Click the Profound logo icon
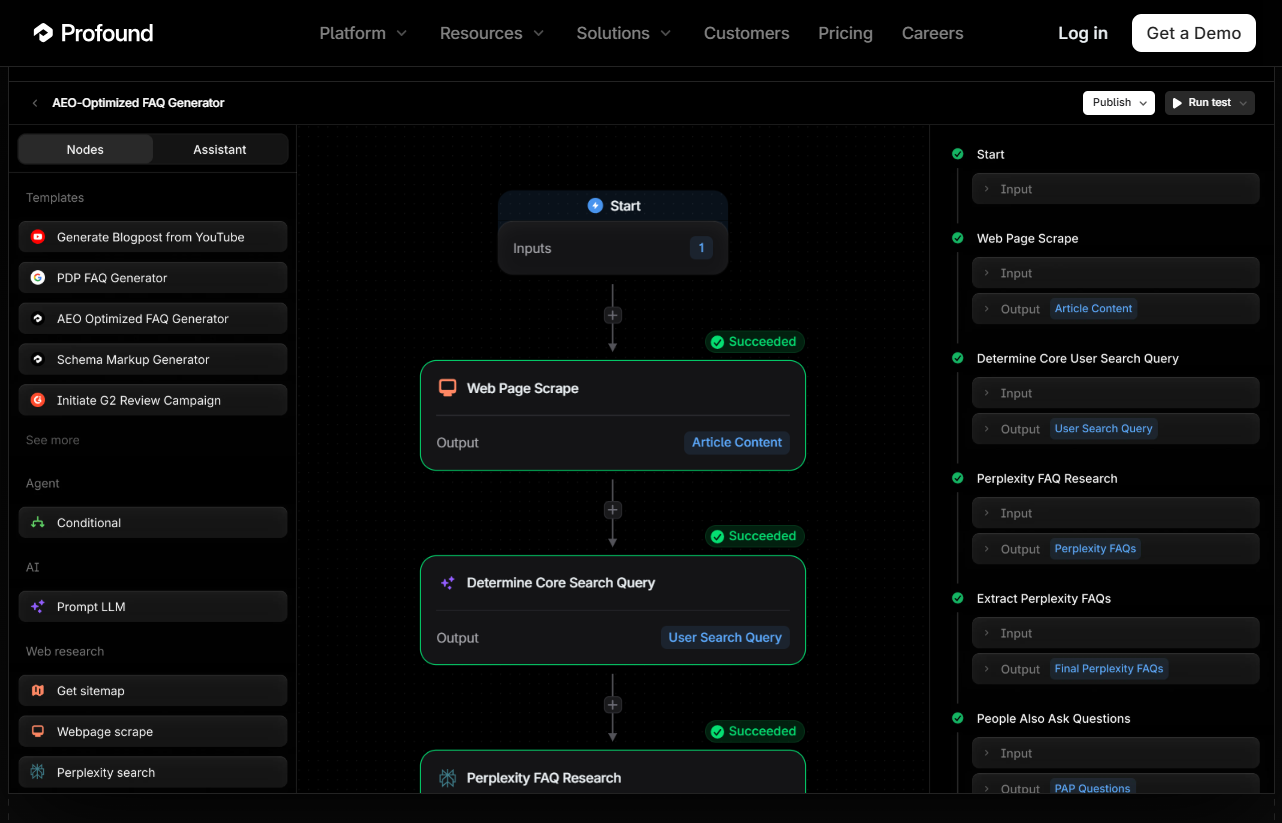 [x=43, y=33]
